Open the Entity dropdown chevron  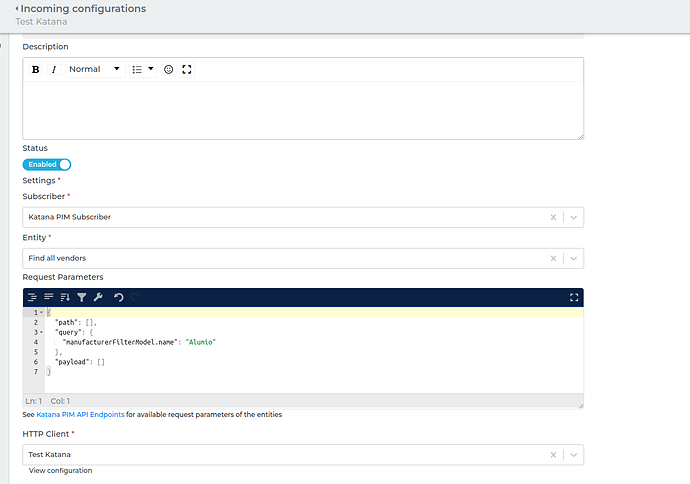pyautogui.click(x=573, y=258)
